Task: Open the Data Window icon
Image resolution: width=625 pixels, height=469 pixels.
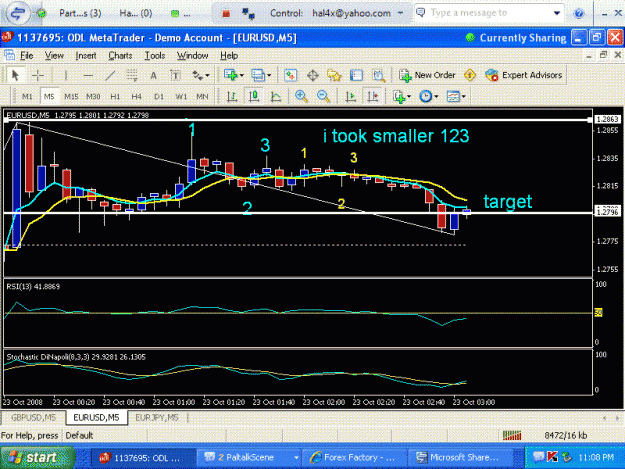Action: tap(312, 75)
